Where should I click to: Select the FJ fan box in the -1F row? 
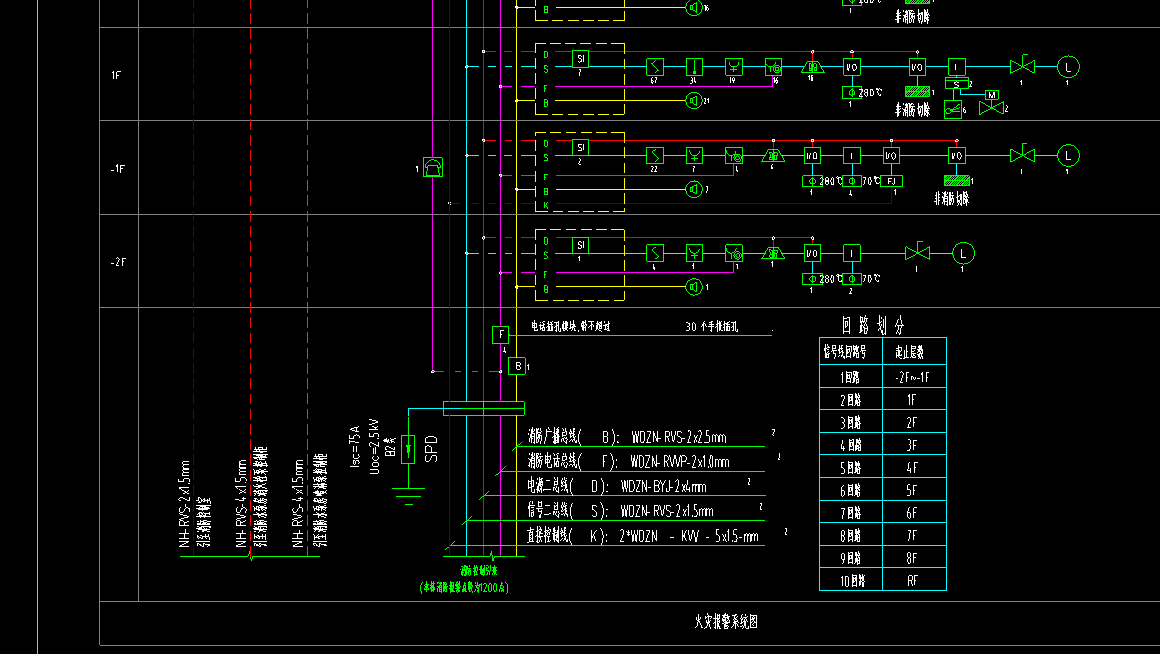pos(891,181)
